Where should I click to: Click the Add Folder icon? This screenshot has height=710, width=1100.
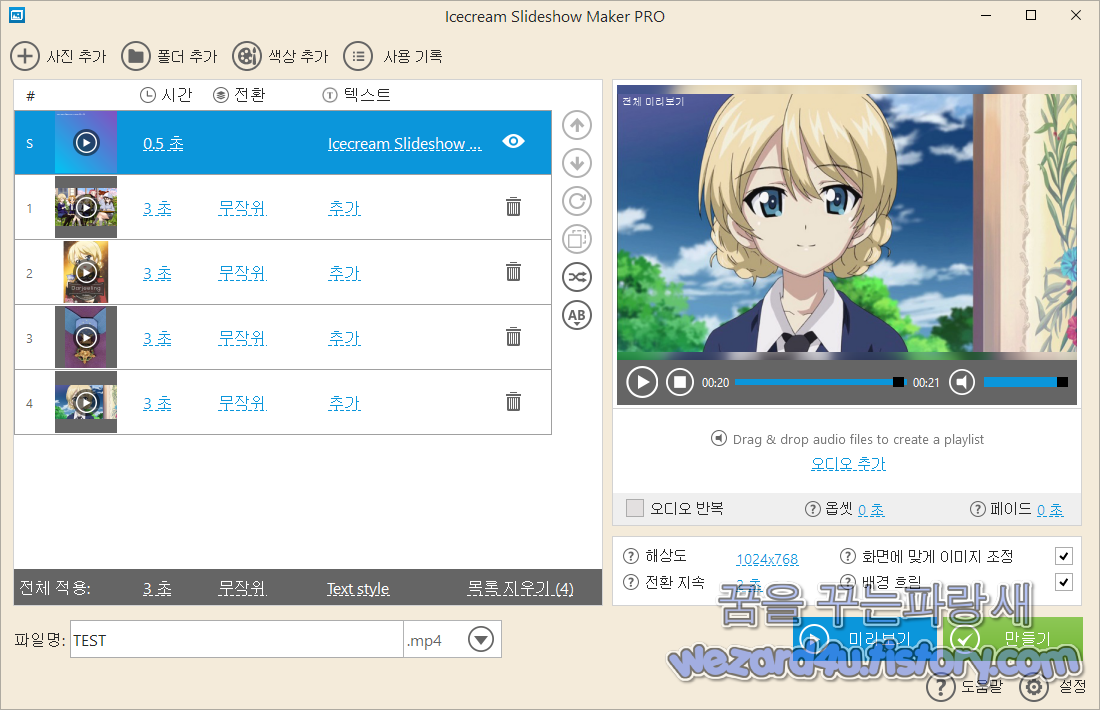click(135, 56)
